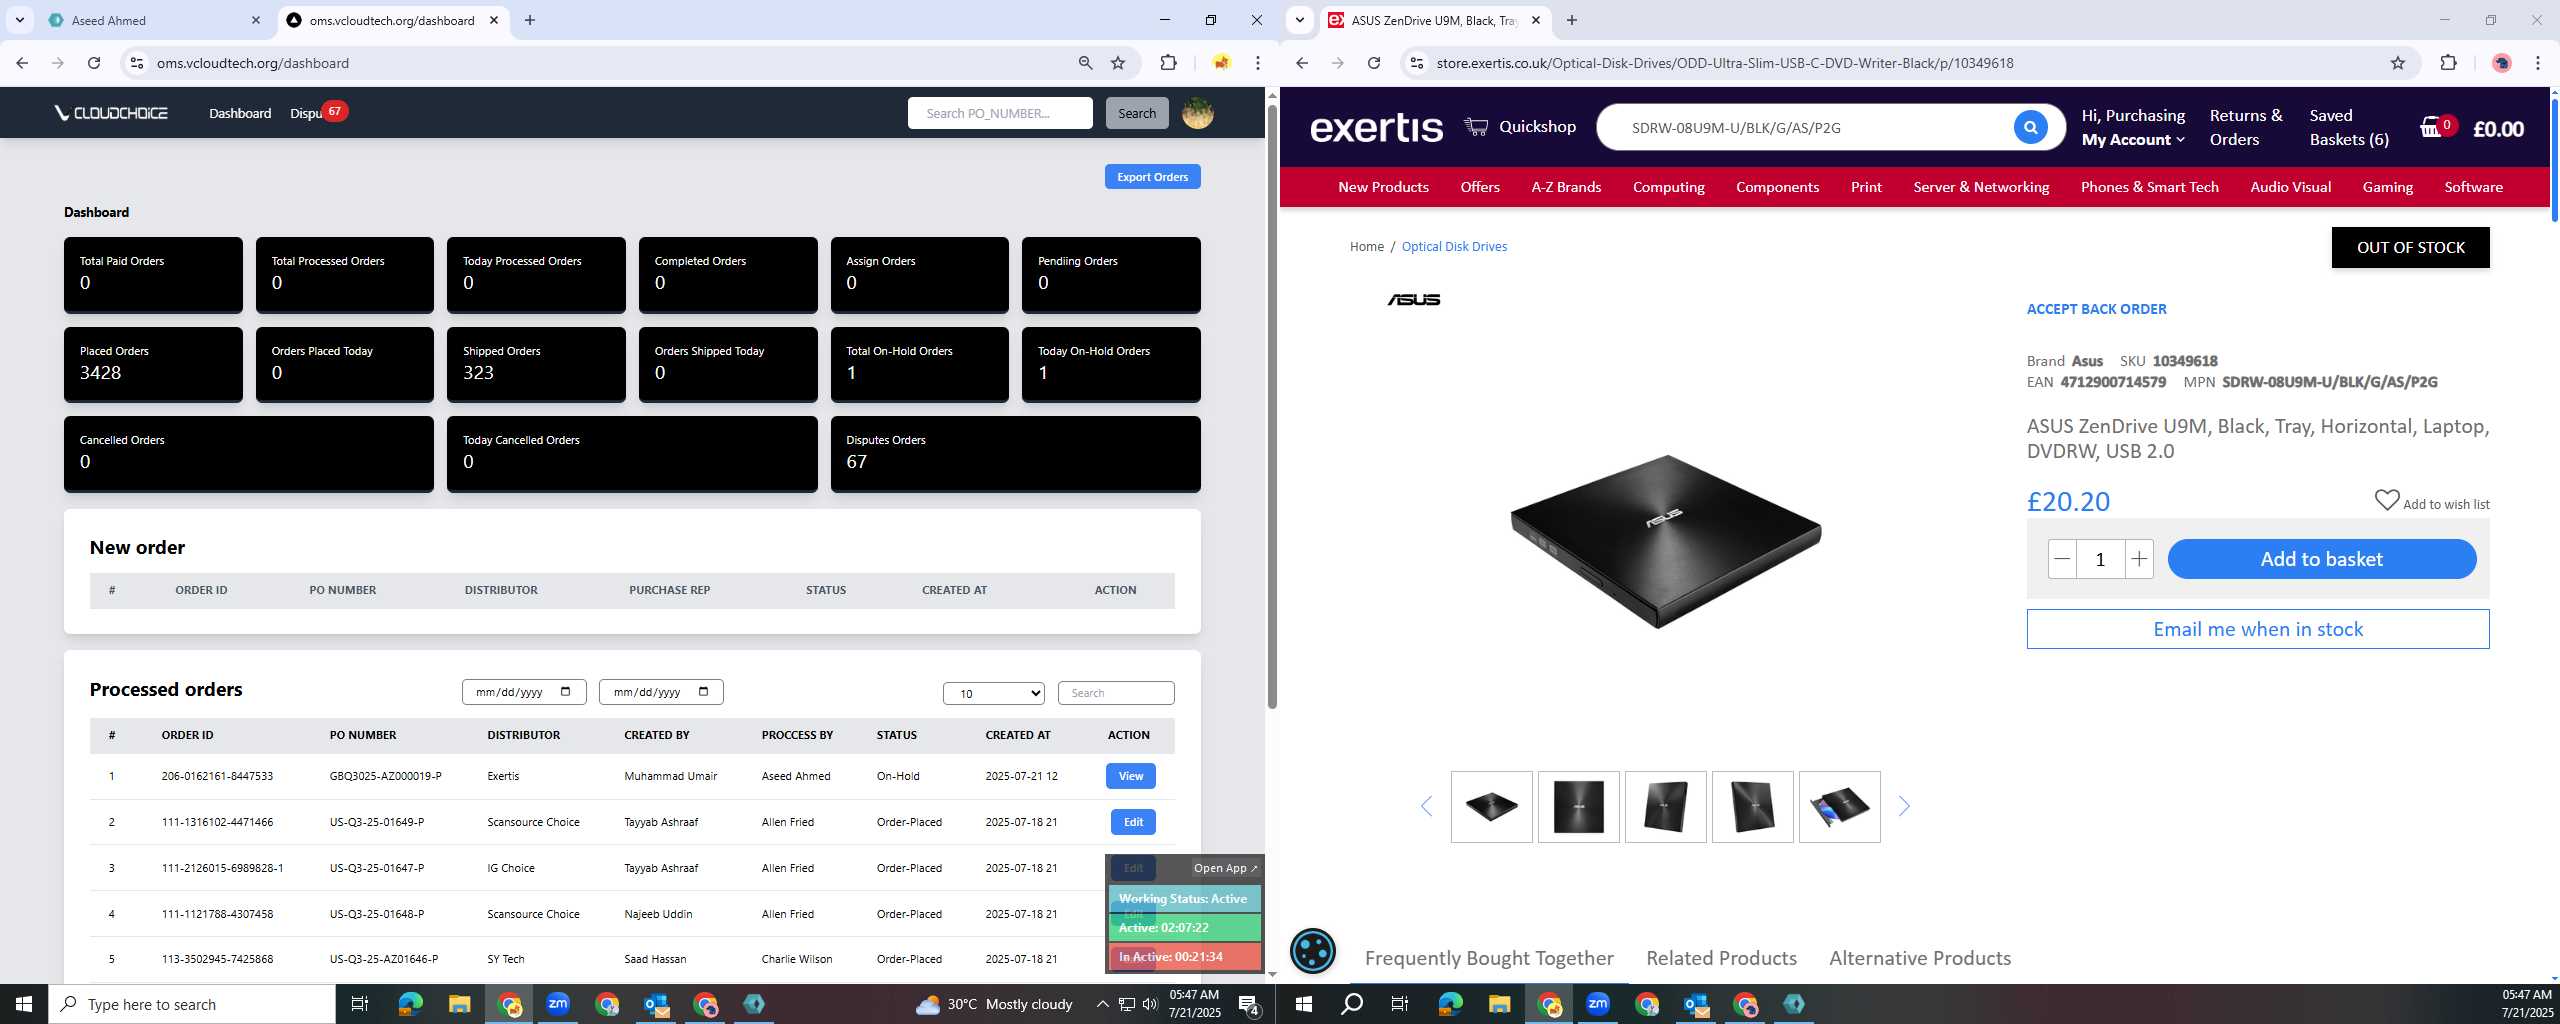Decrease product quantity with minus button
2560x1024 pixels.
2062,559
